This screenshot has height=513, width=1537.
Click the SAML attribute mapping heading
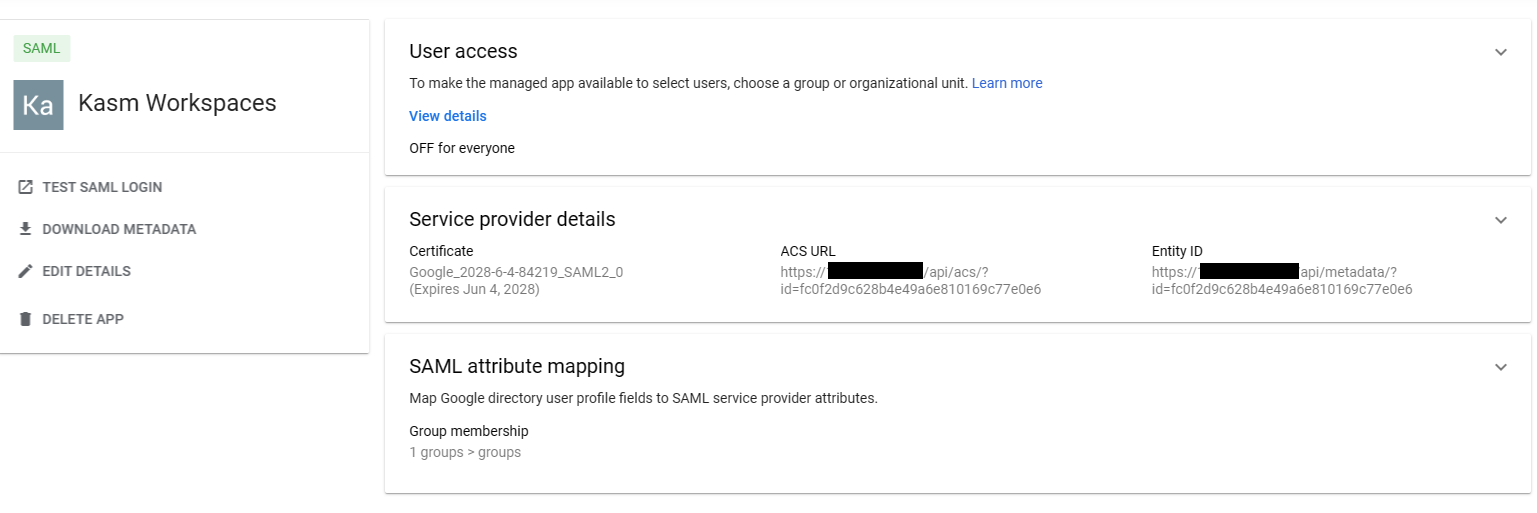tap(517, 366)
